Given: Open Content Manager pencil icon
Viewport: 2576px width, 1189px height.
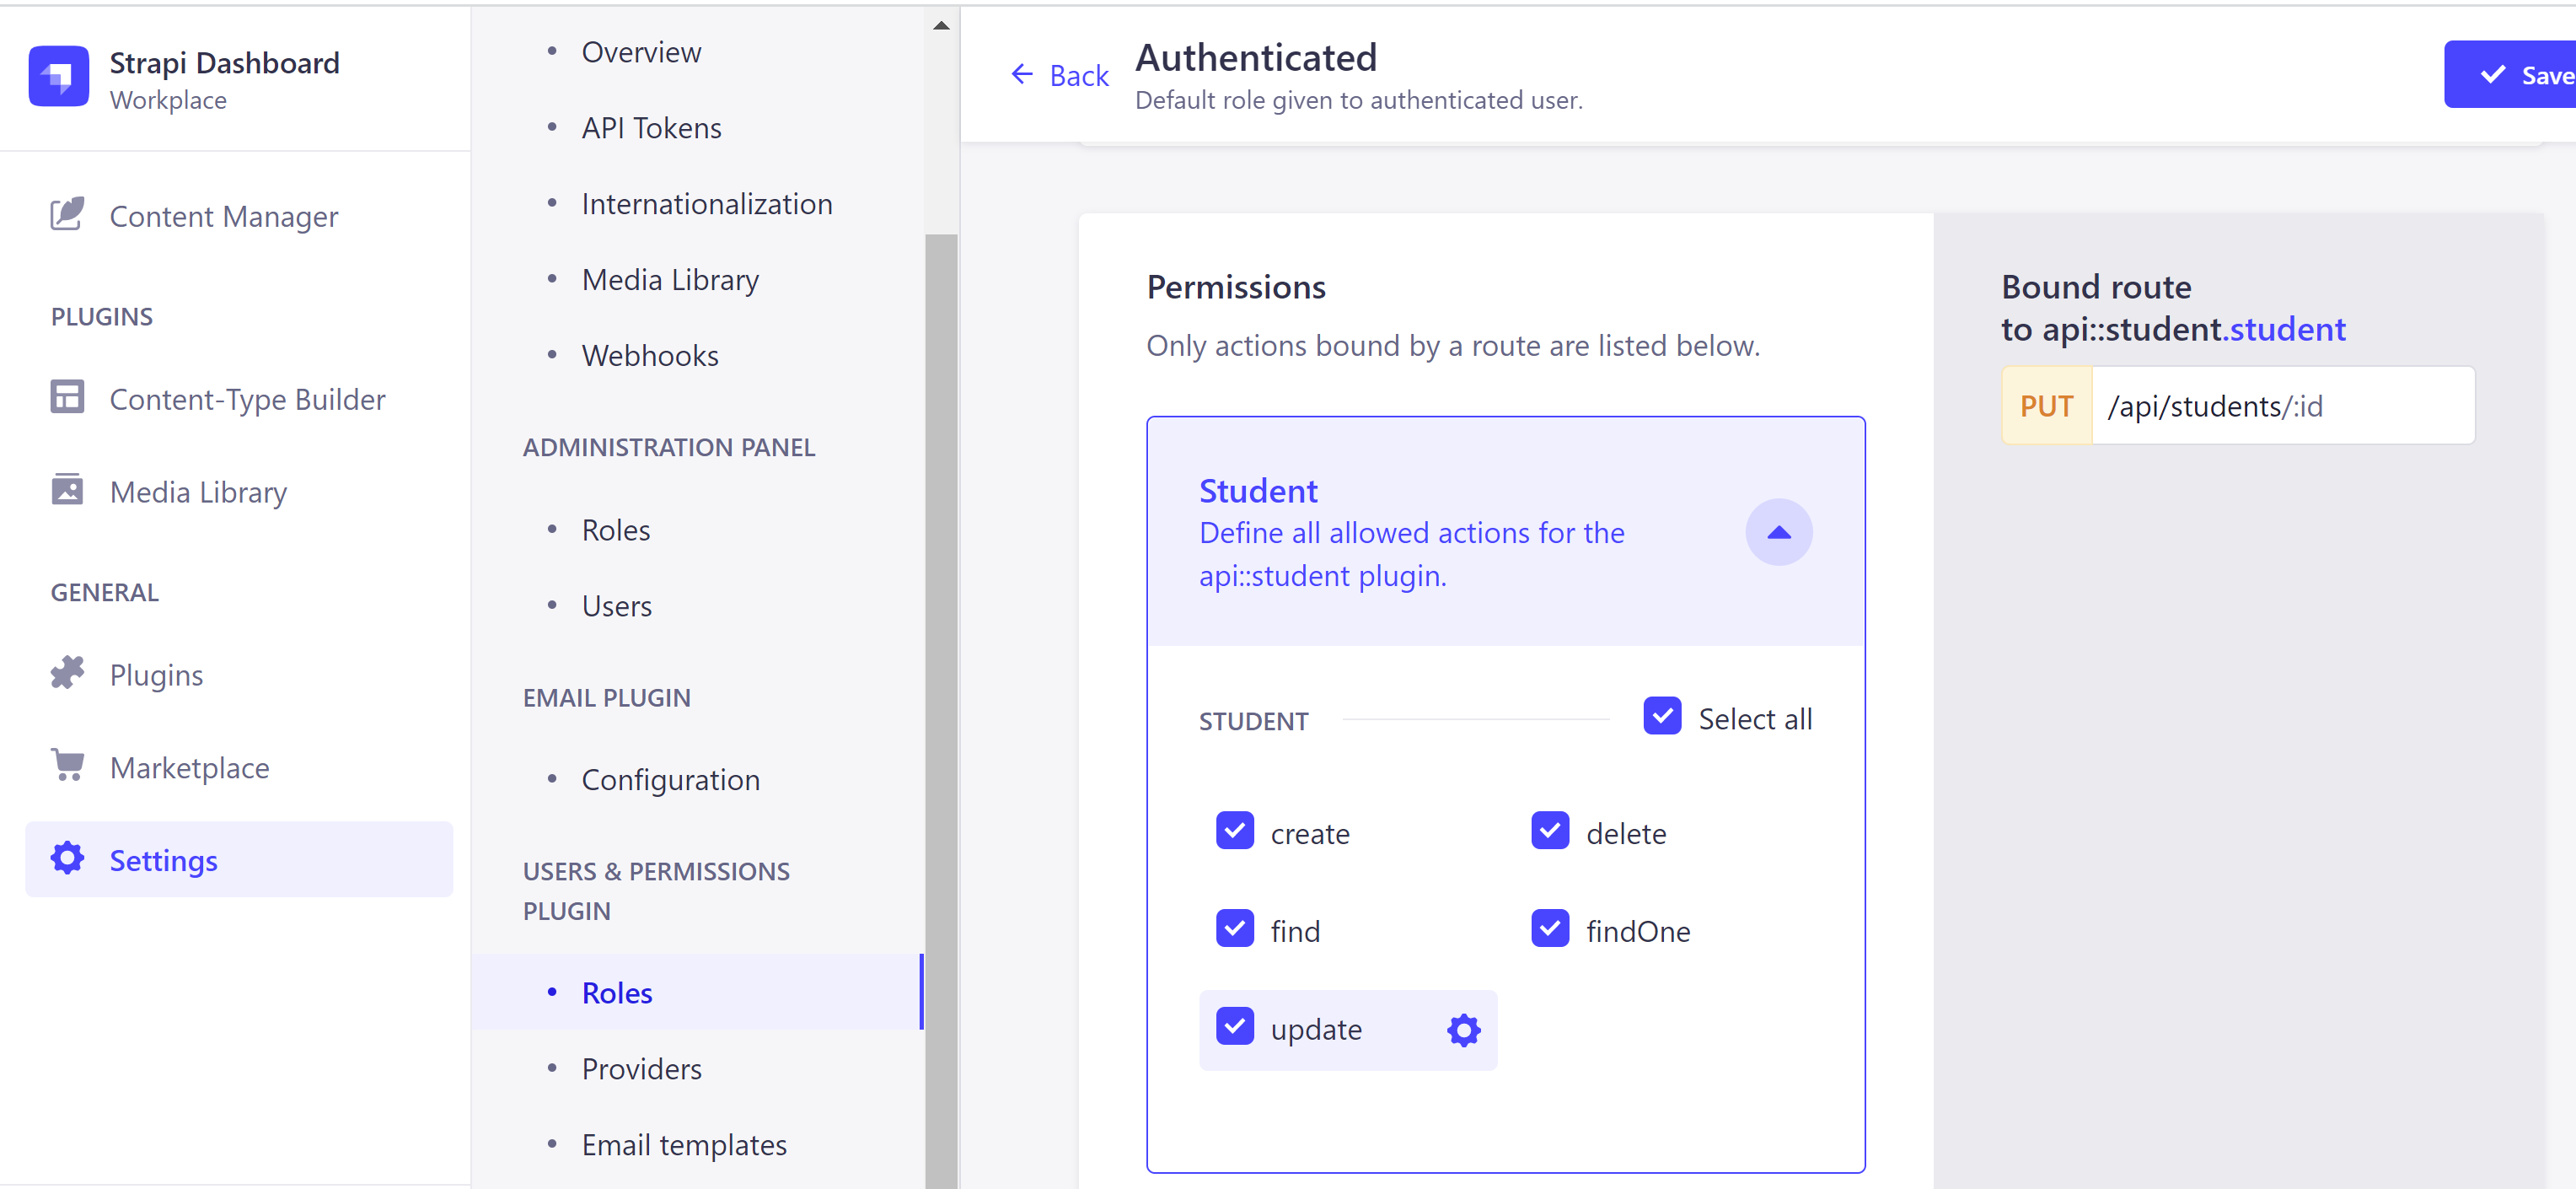Looking at the screenshot, I should click(x=67, y=214).
